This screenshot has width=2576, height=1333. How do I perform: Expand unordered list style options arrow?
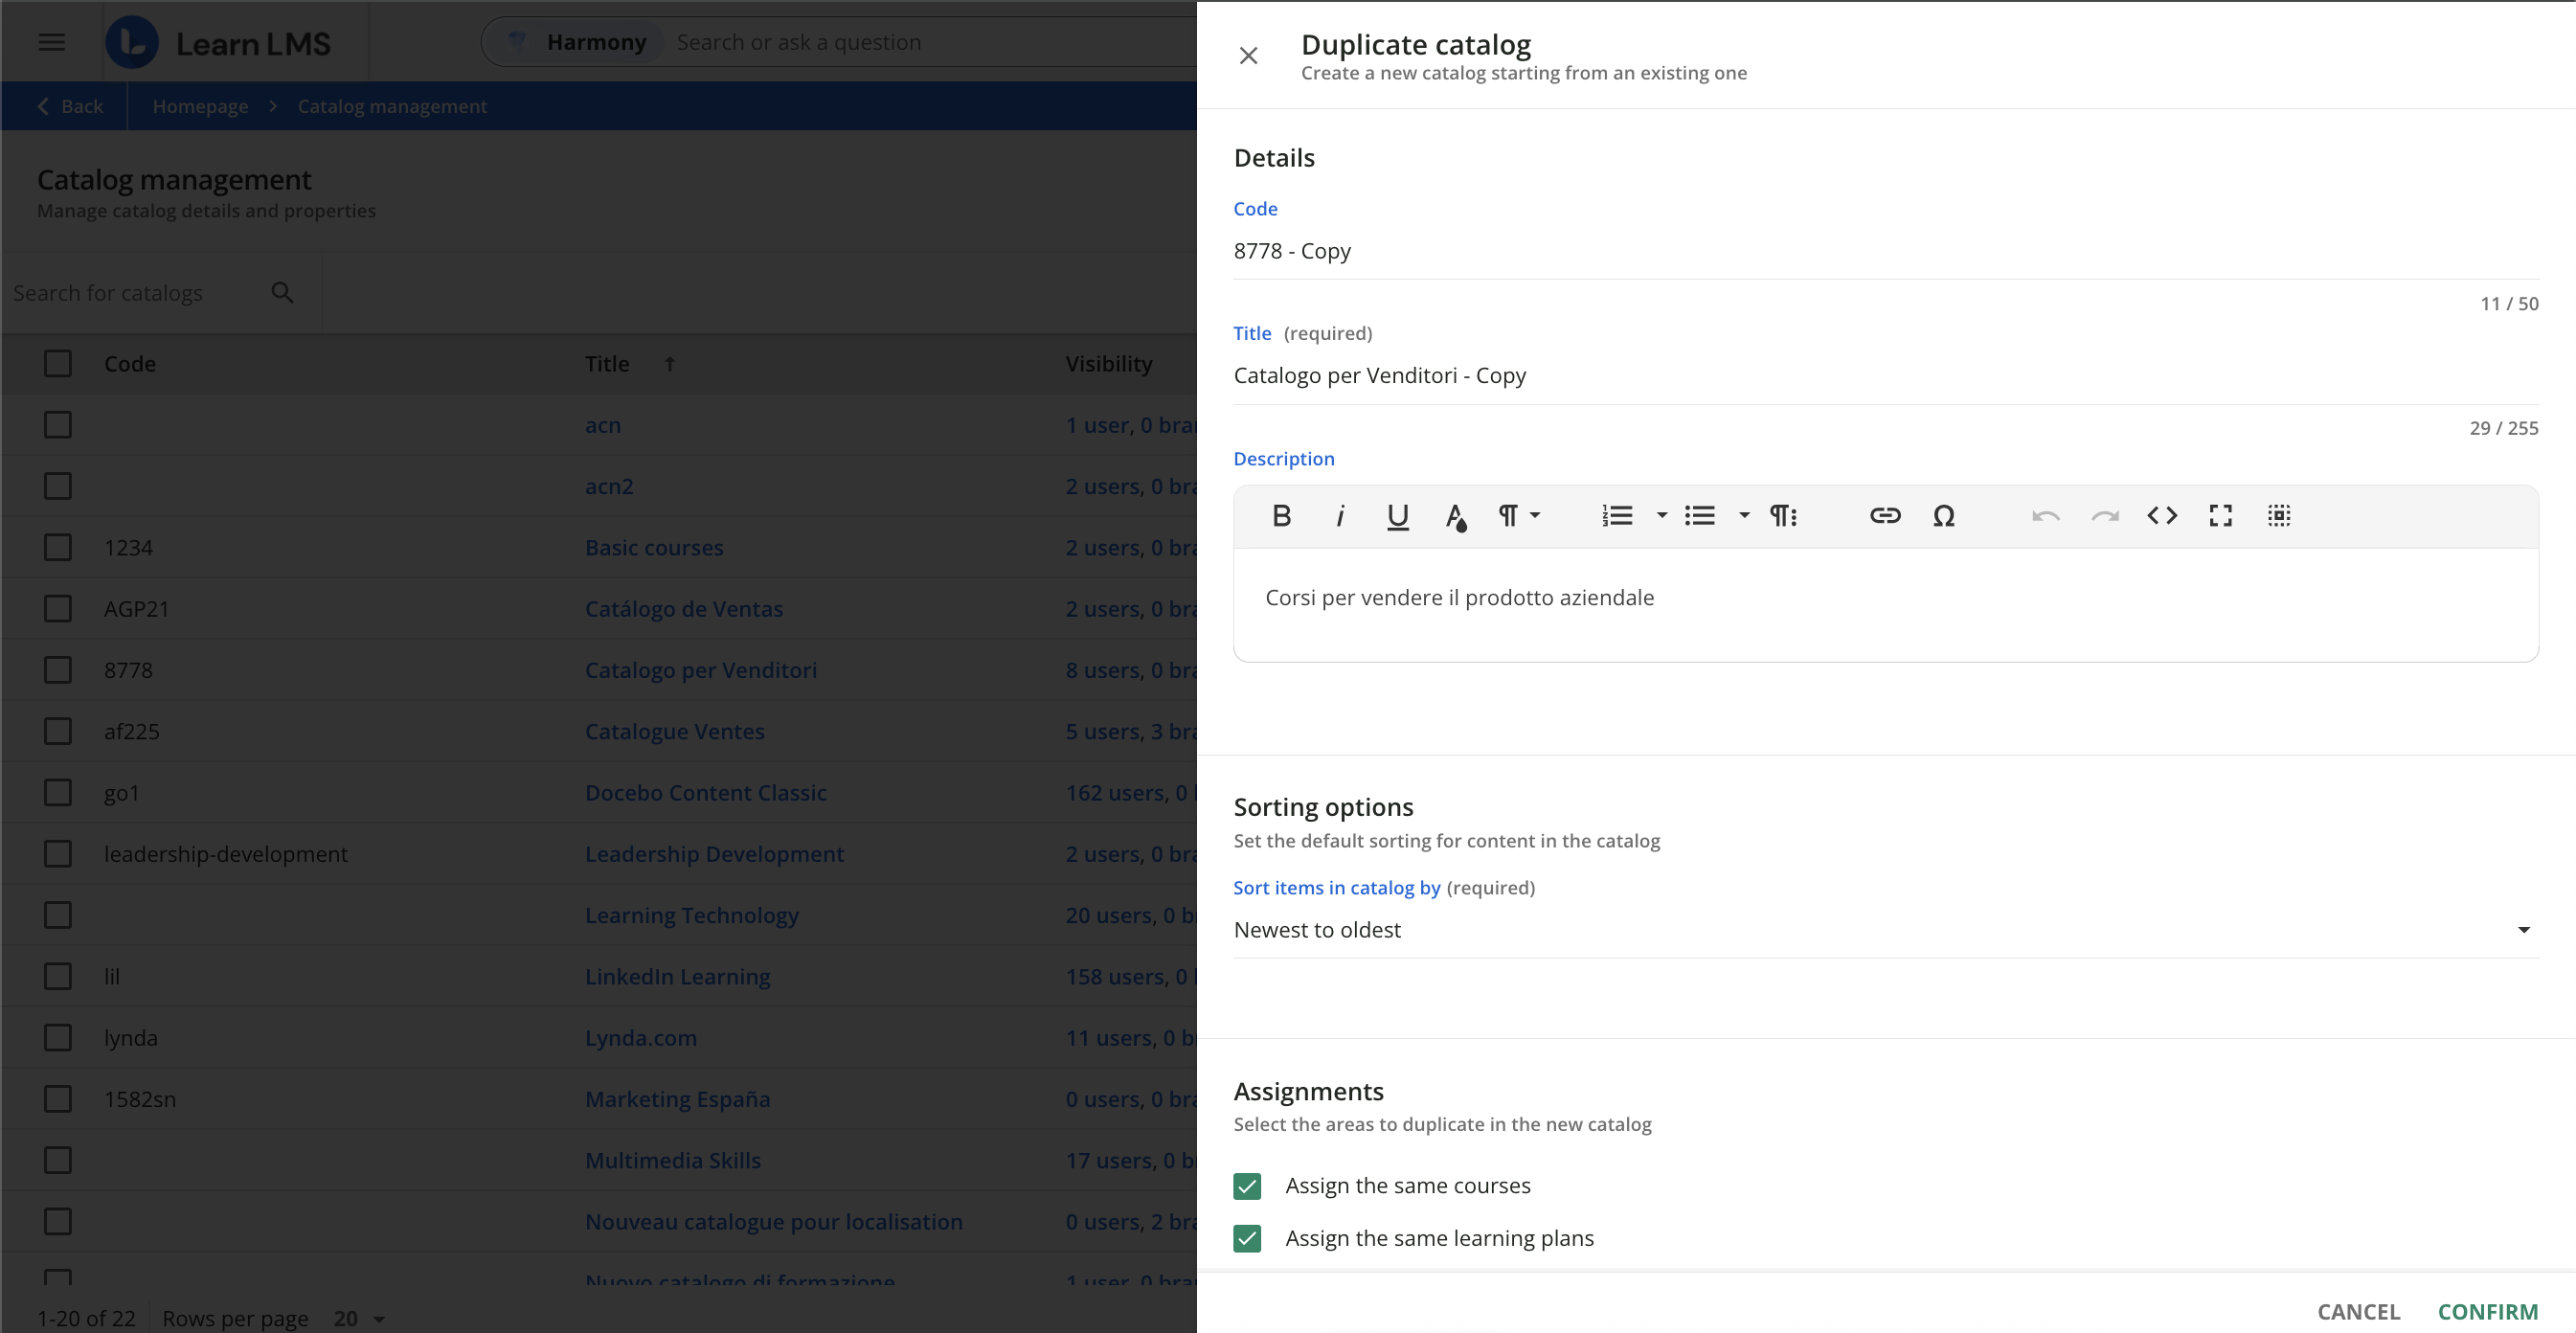tap(1744, 516)
